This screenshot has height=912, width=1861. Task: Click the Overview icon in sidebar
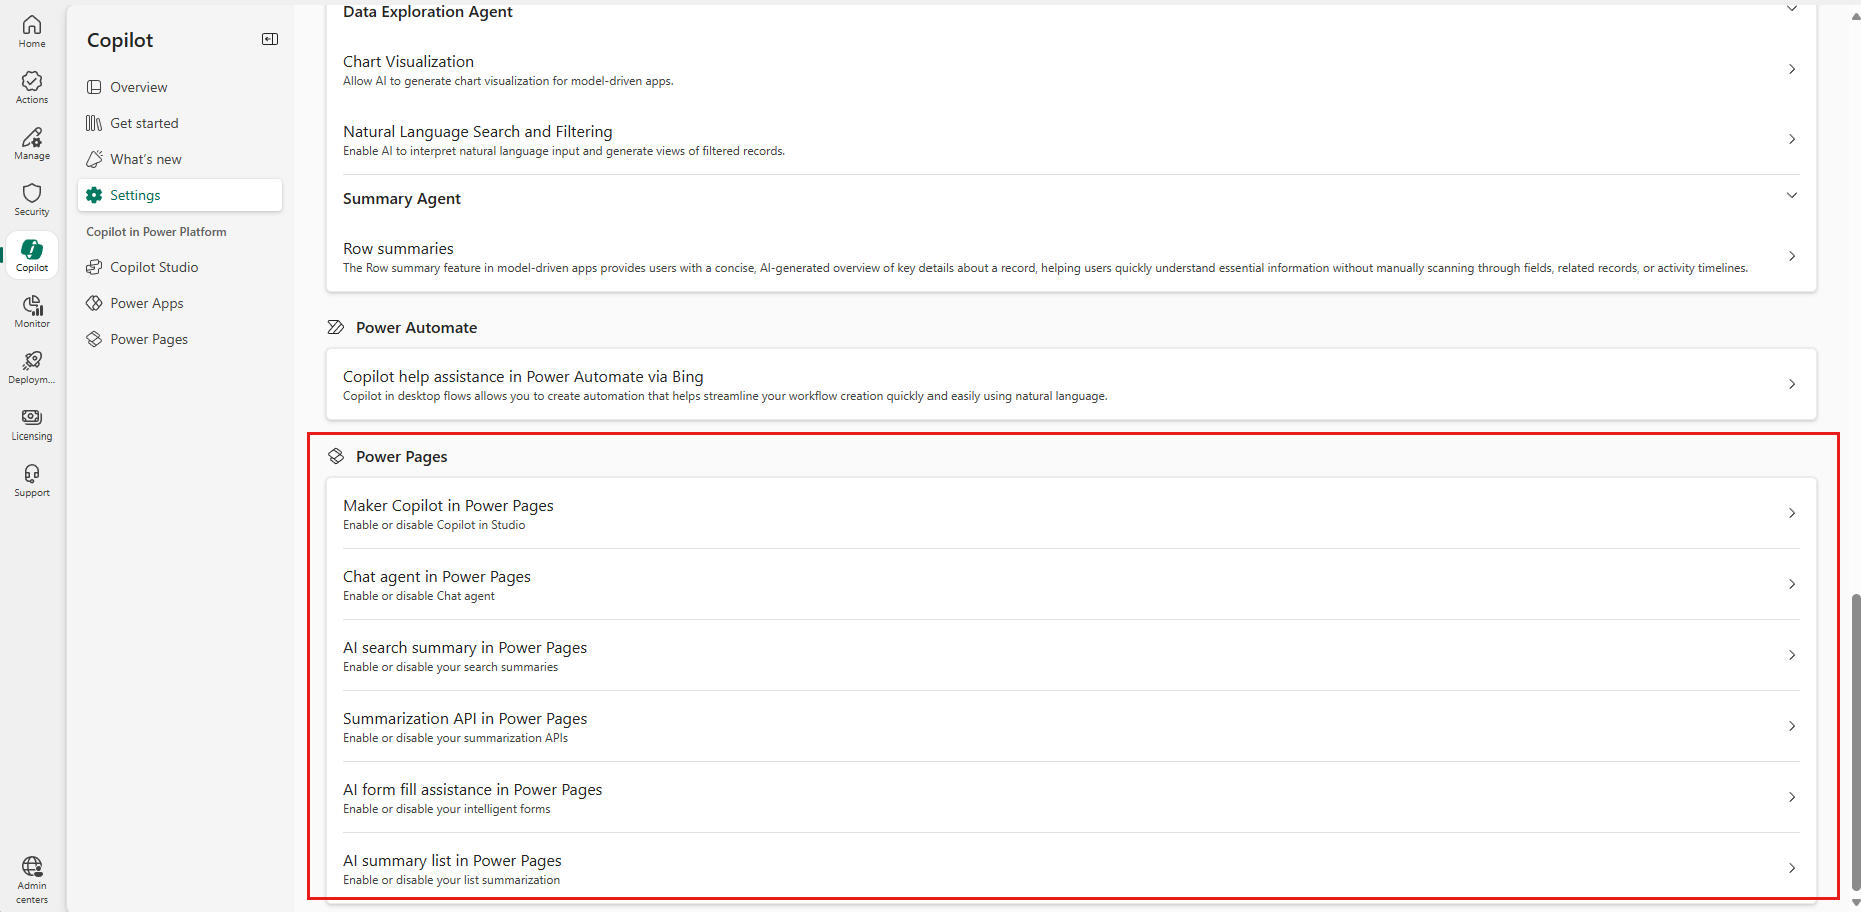pyautogui.click(x=94, y=87)
